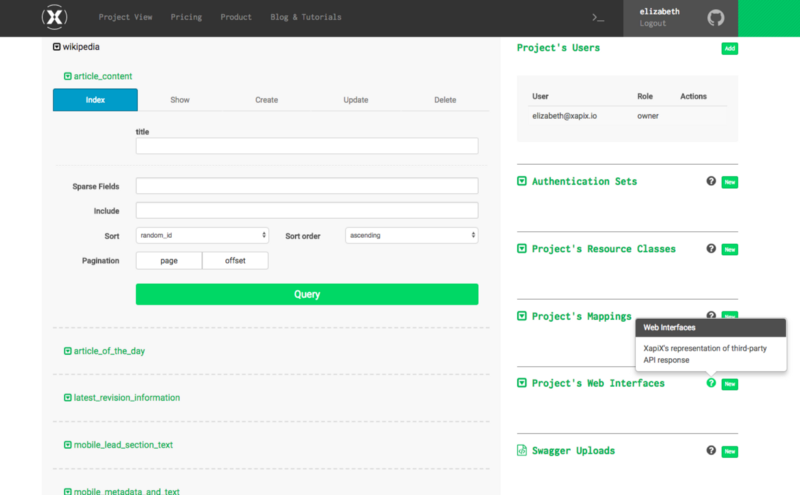Select offset pagination option
This screenshot has height=495, width=800.
tap(235, 260)
